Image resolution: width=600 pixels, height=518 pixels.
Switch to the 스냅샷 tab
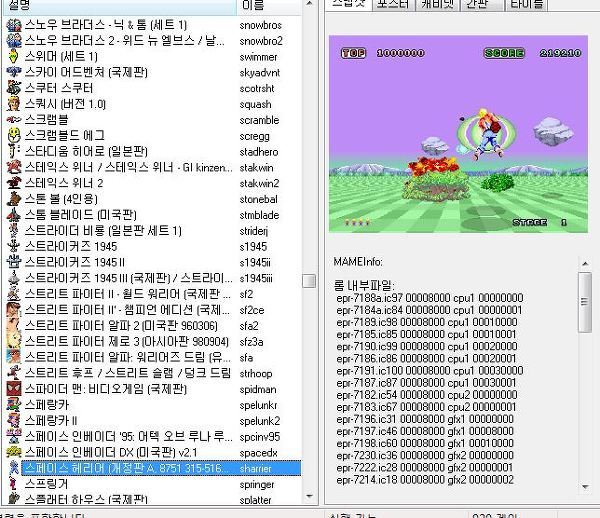point(347,4)
